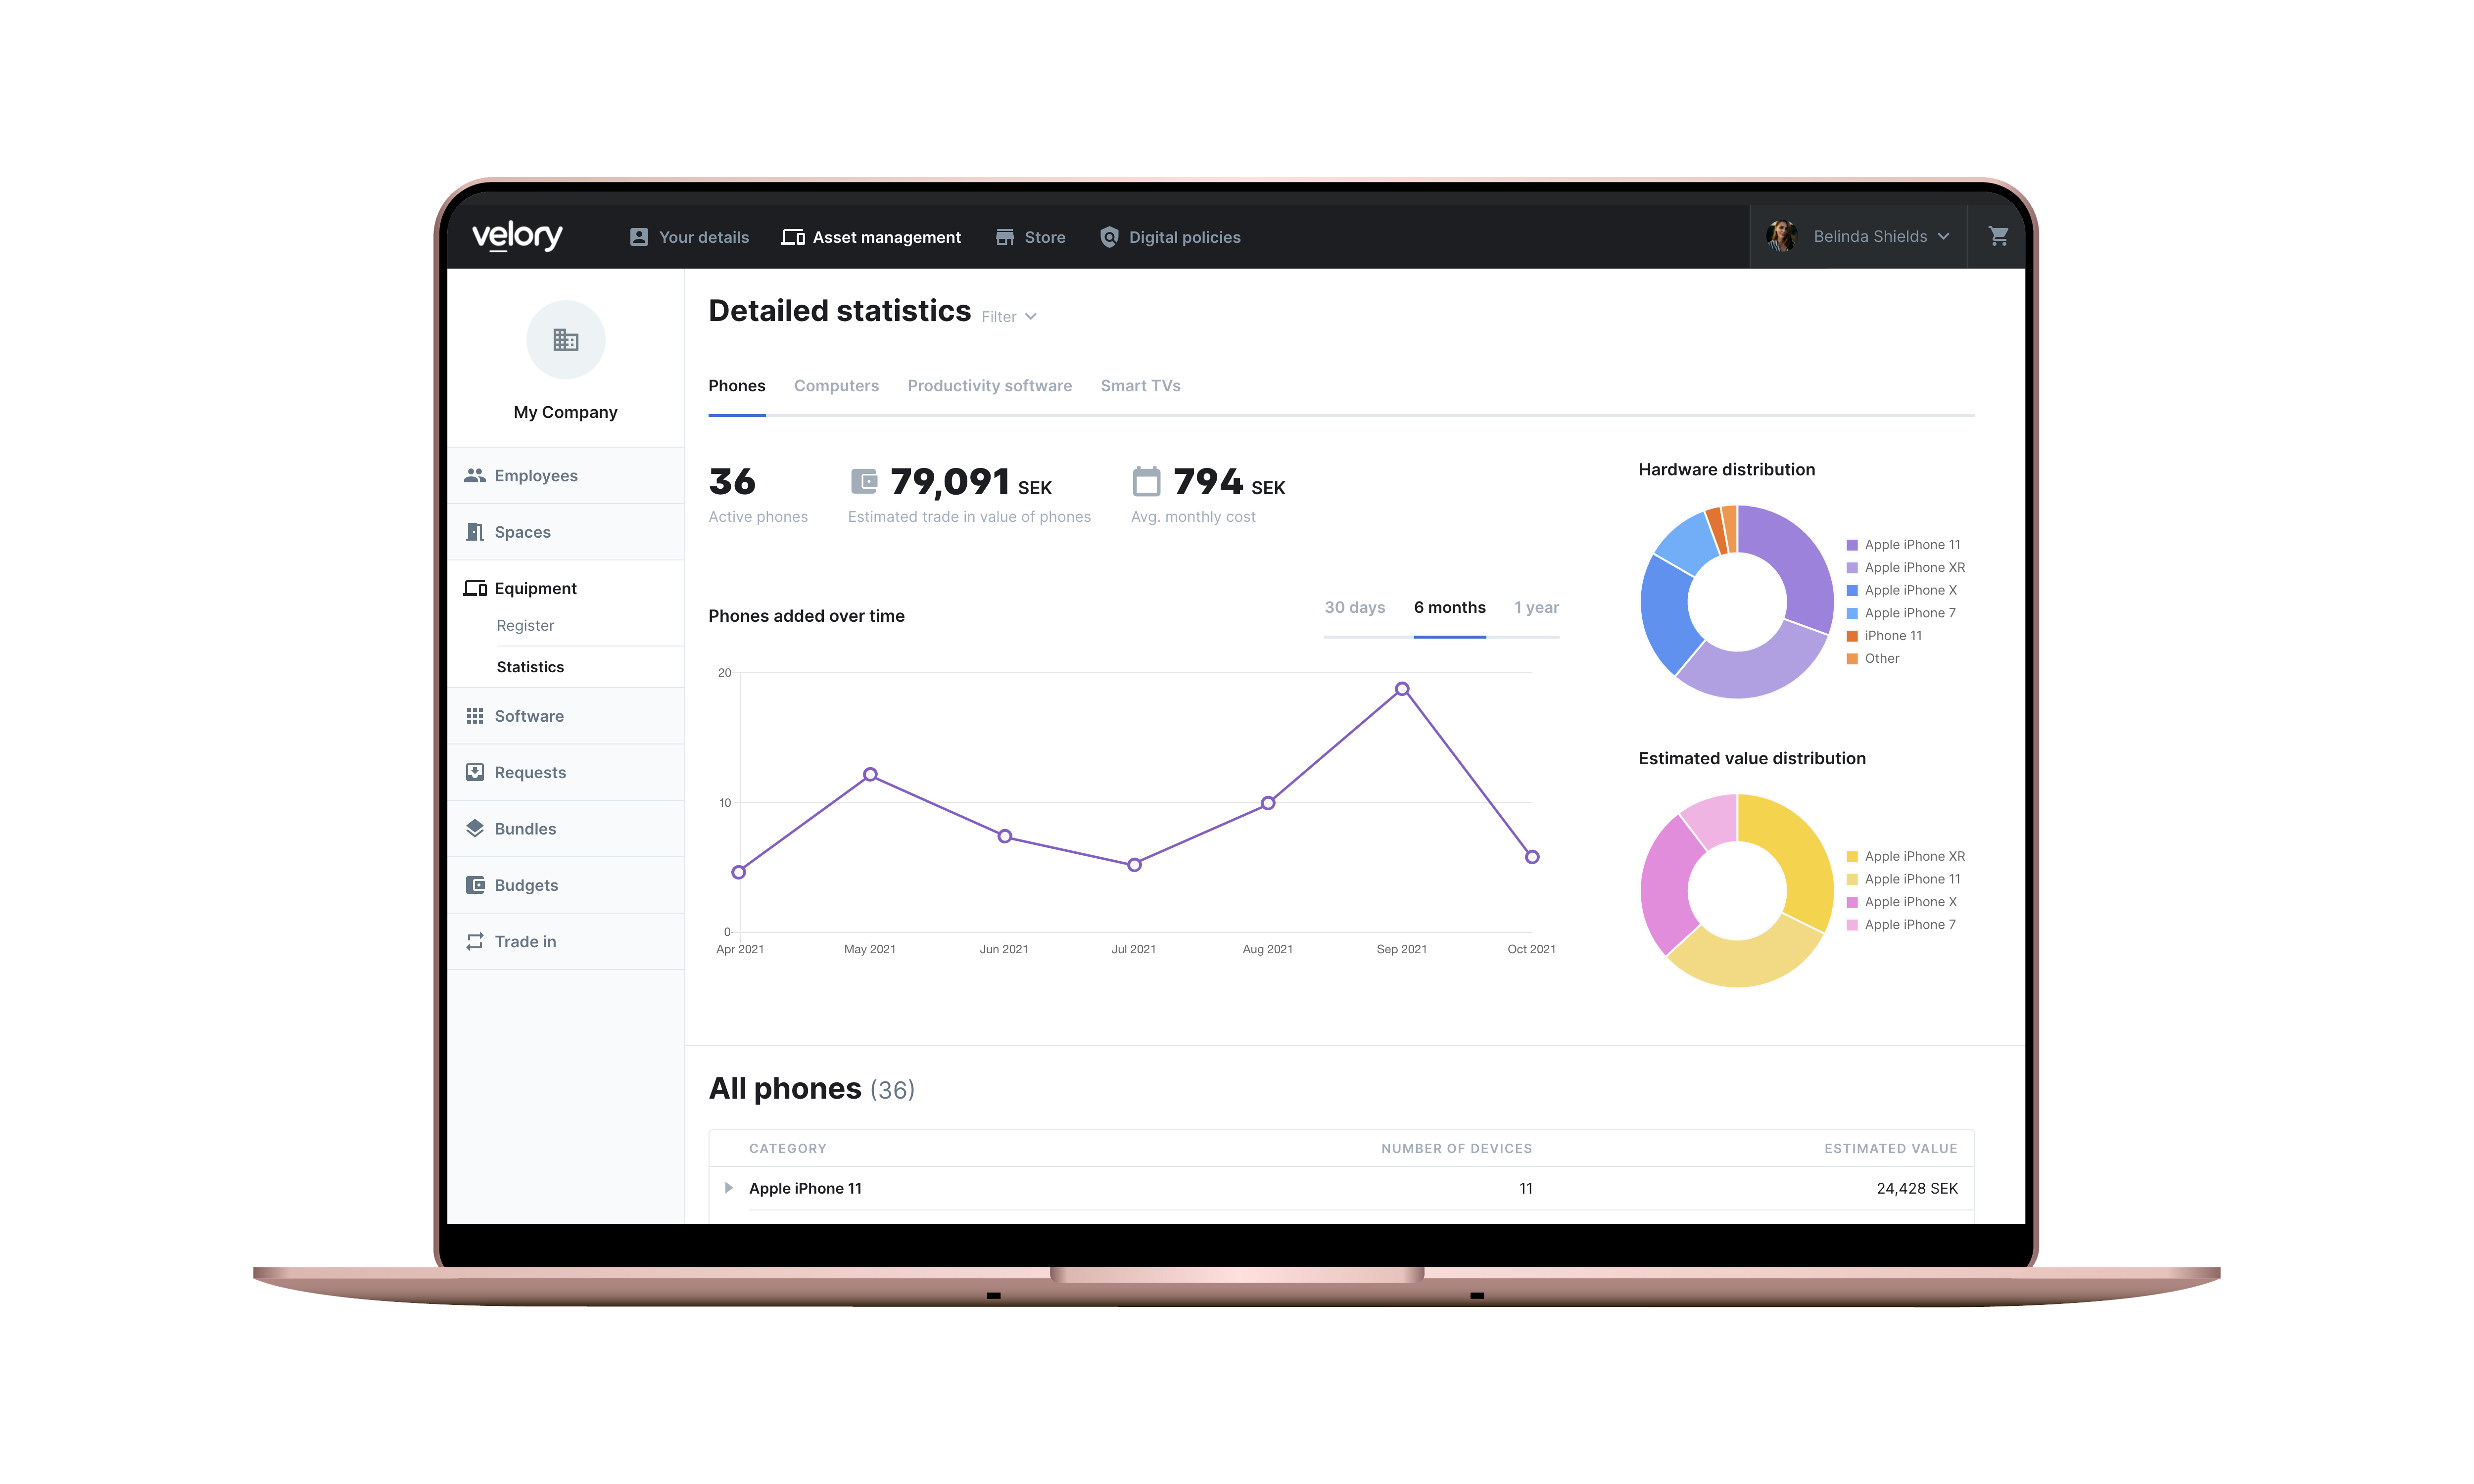Click the Requests inbox icon in sidebar
Screen dimensions: 2474x1484
[475, 773]
